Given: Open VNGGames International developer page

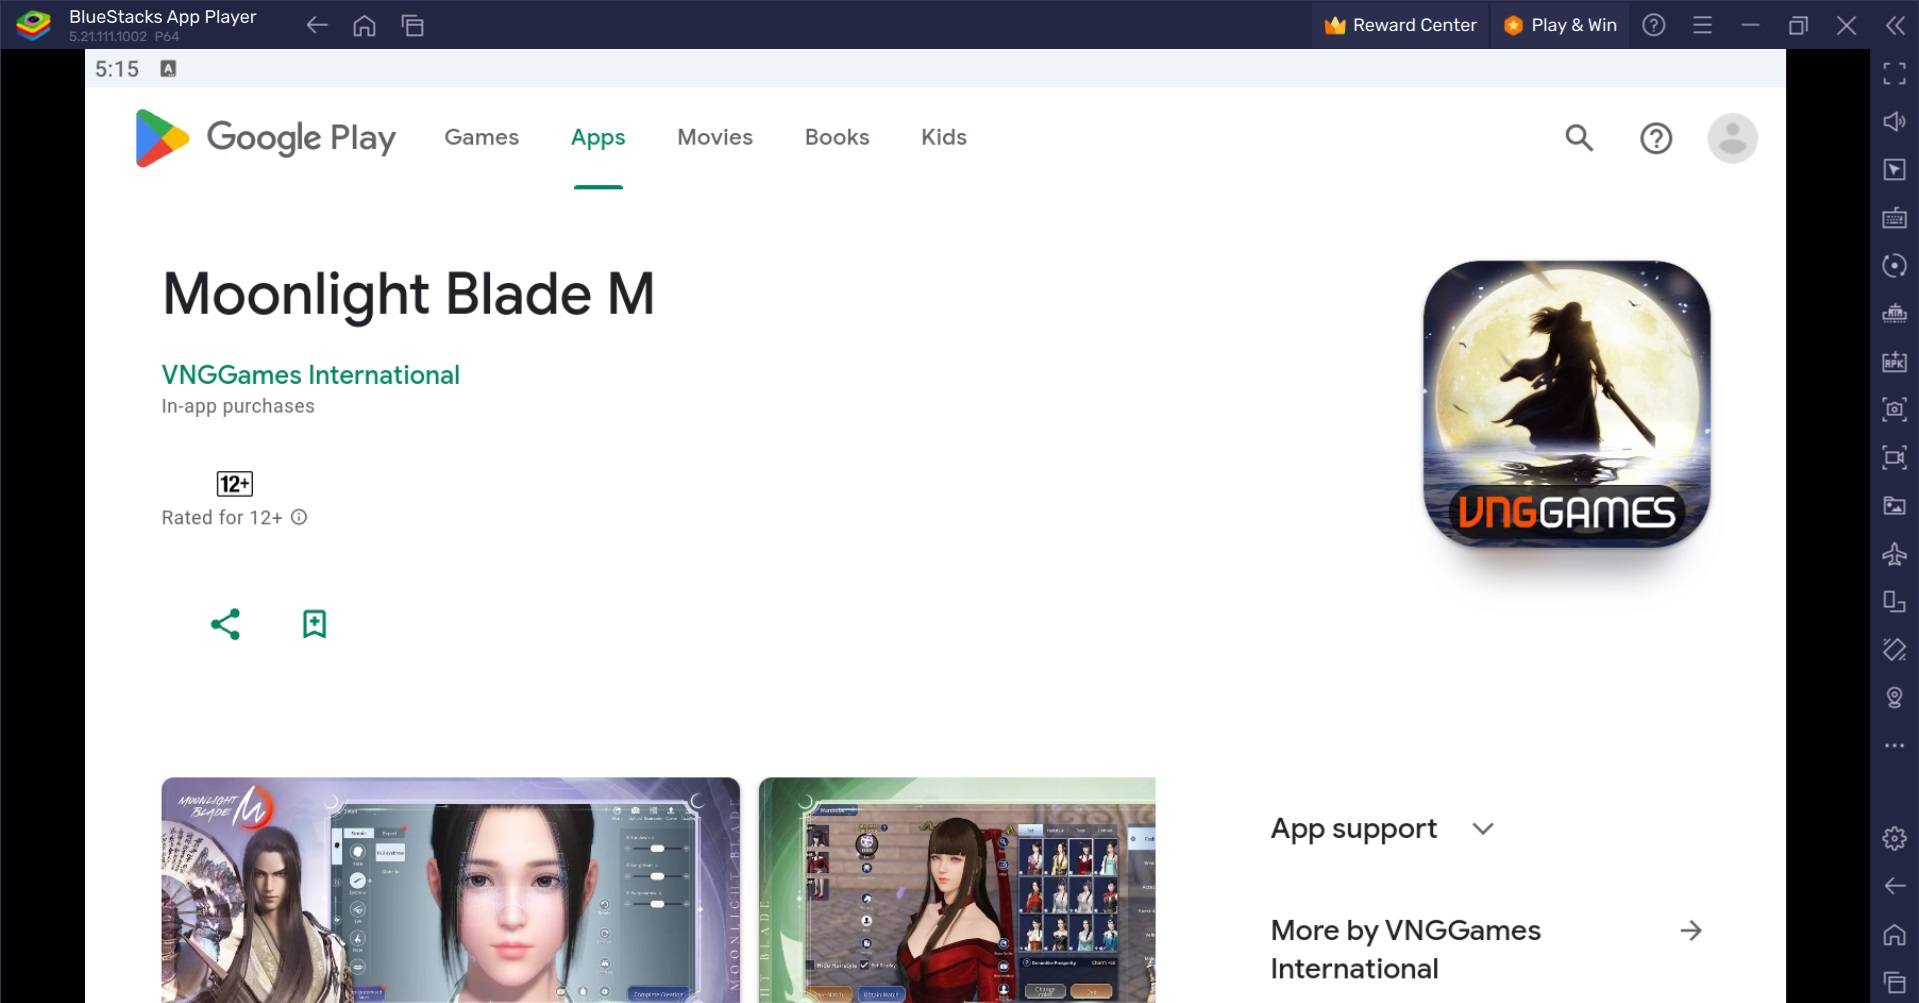Looking at the screenshot, I should [x=311, y=375].
